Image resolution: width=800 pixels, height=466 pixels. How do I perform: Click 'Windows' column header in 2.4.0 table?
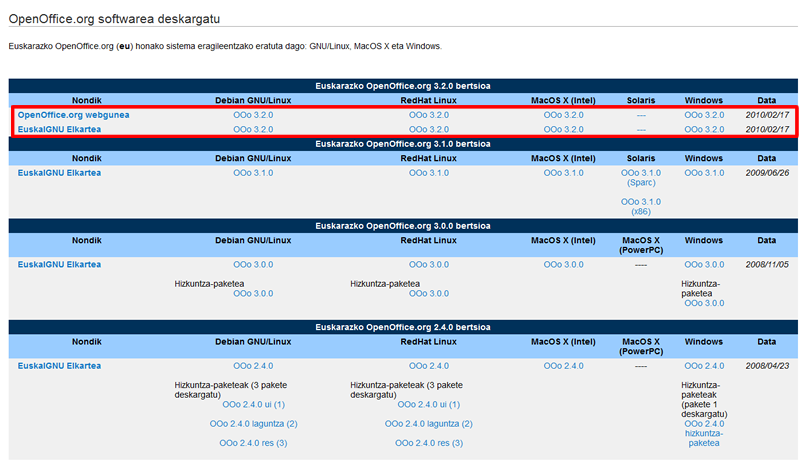[704, 341]
